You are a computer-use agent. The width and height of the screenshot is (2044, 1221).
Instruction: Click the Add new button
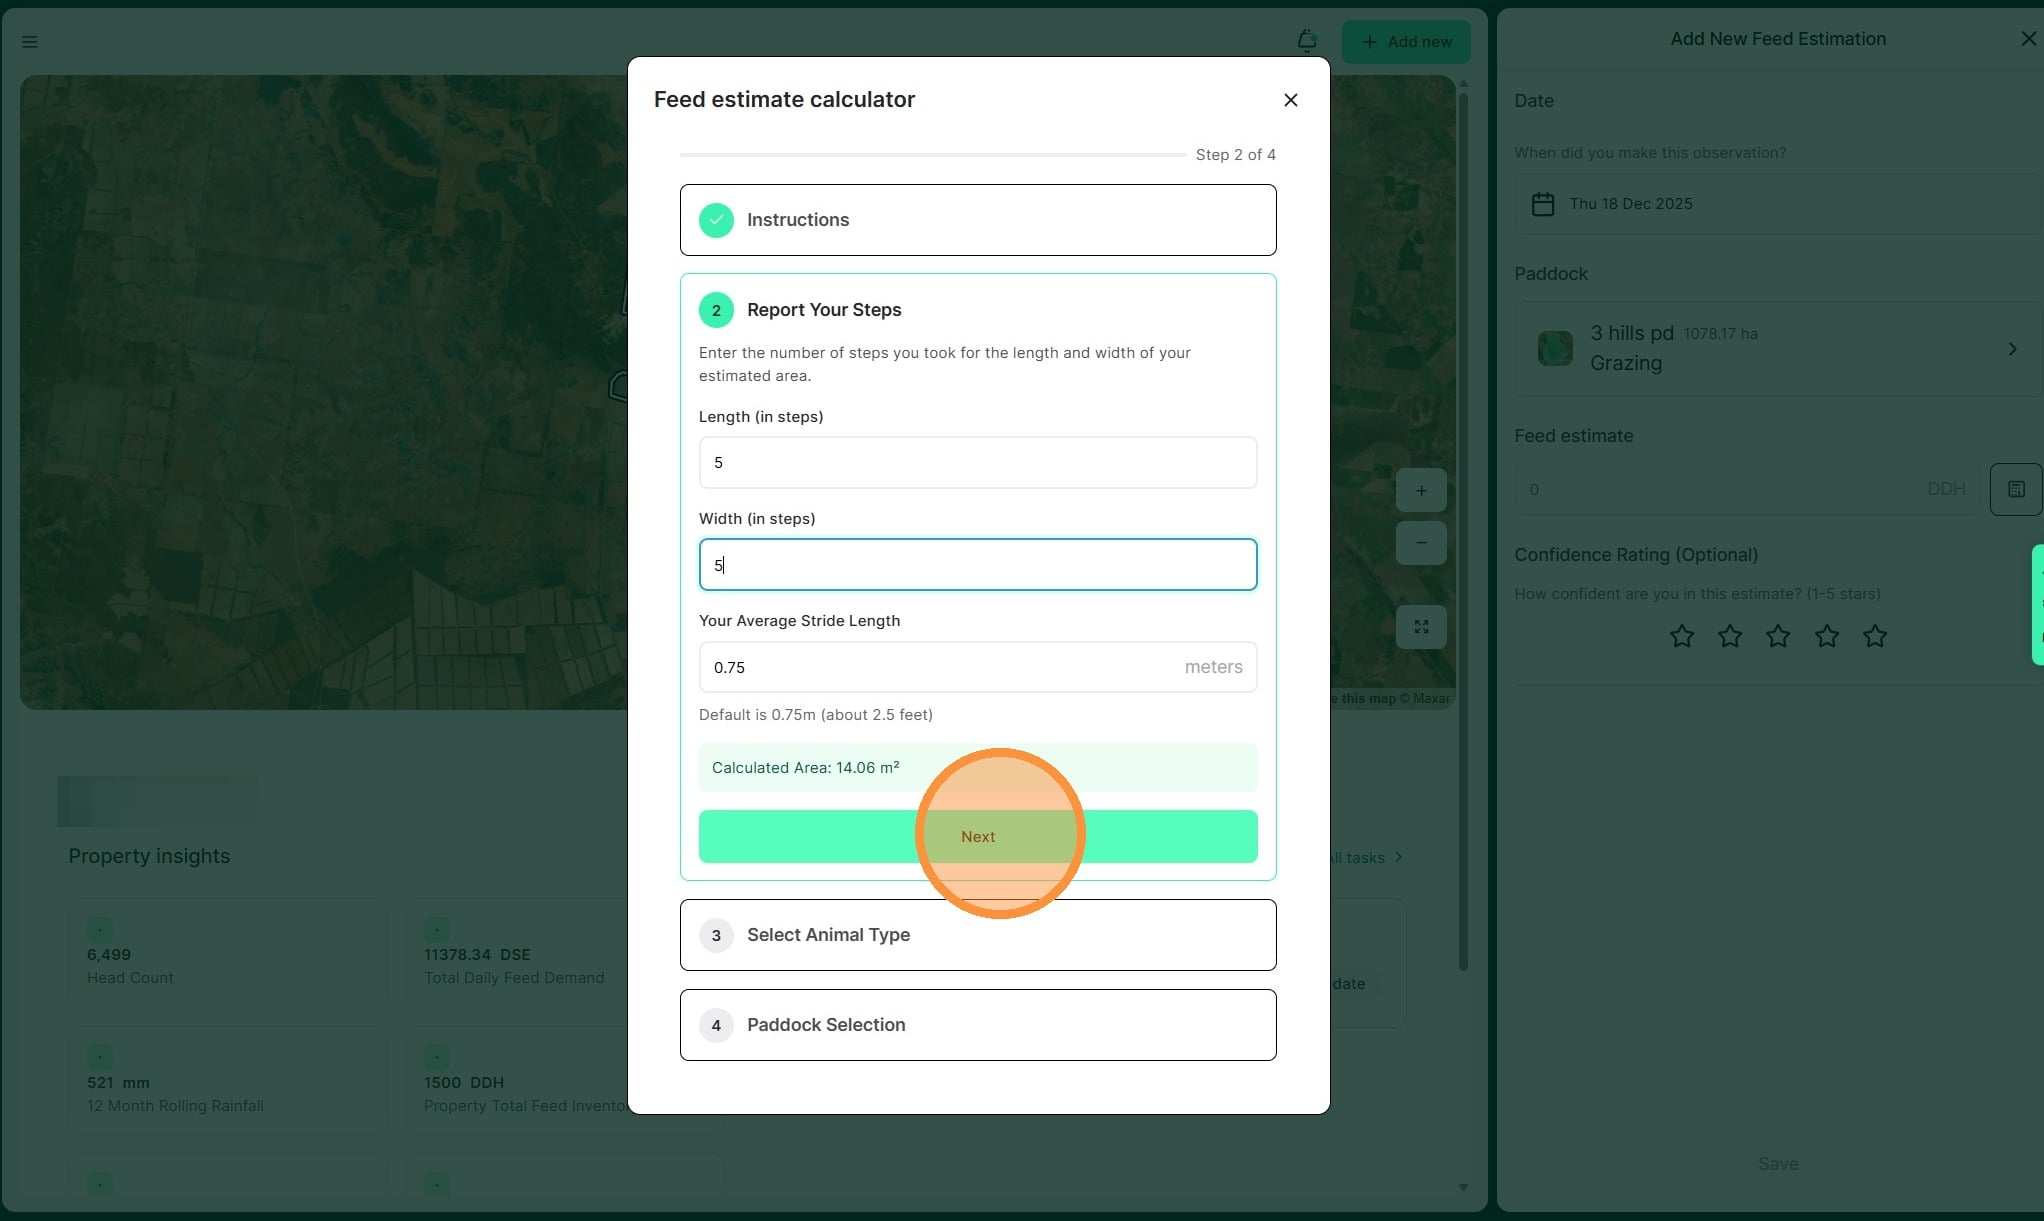pyautogui.click(x=1406, y=42)
